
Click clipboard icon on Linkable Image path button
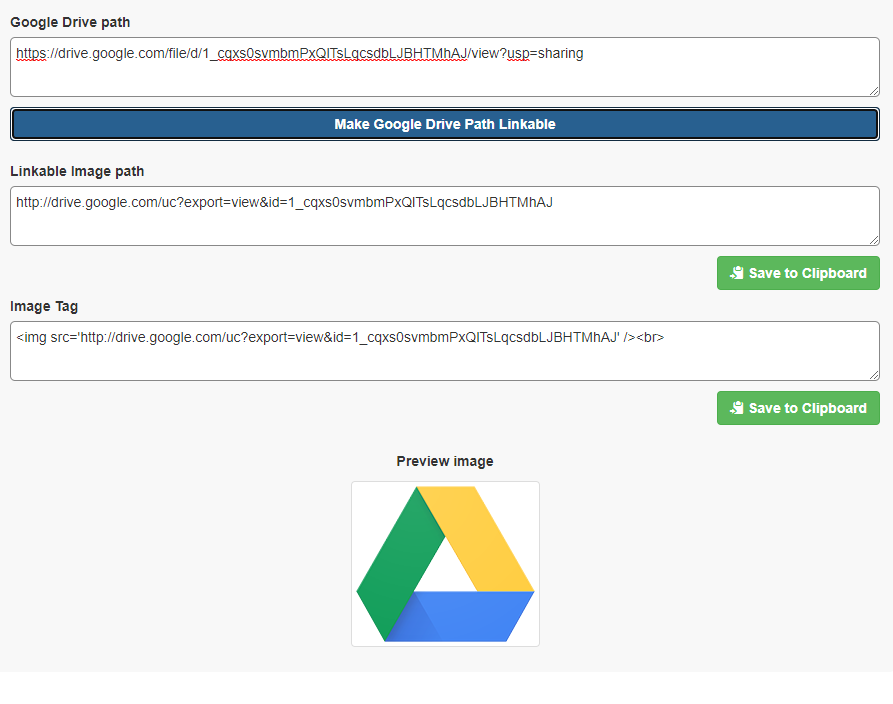pyautogui.click(x=736, y=273)
